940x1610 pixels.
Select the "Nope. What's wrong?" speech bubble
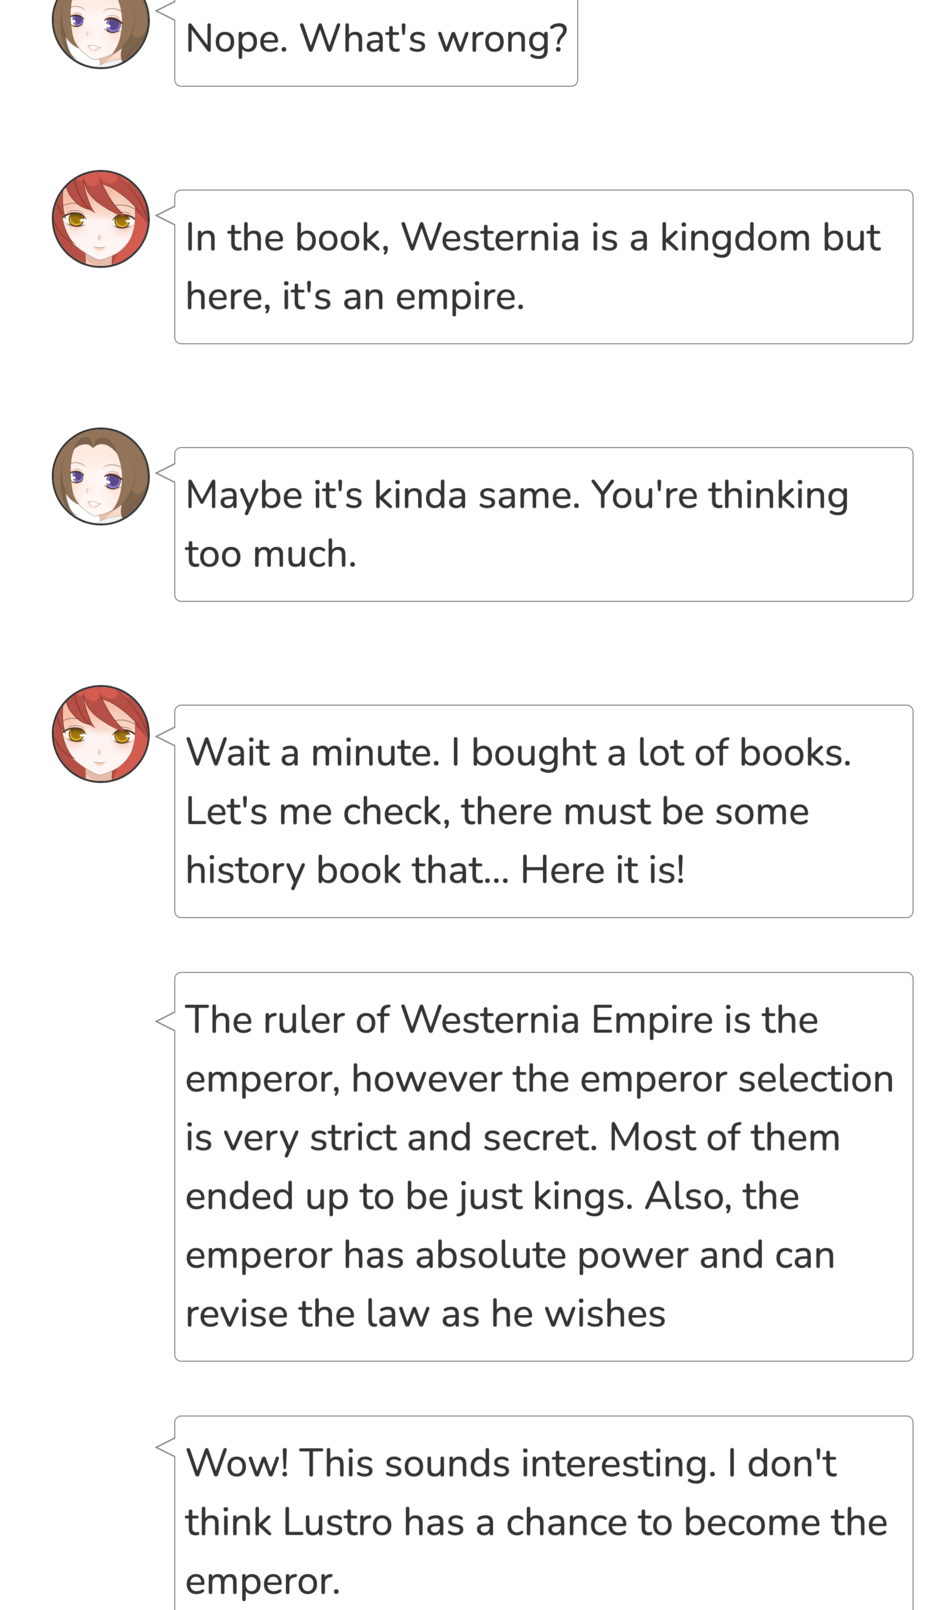pos(376,42)
